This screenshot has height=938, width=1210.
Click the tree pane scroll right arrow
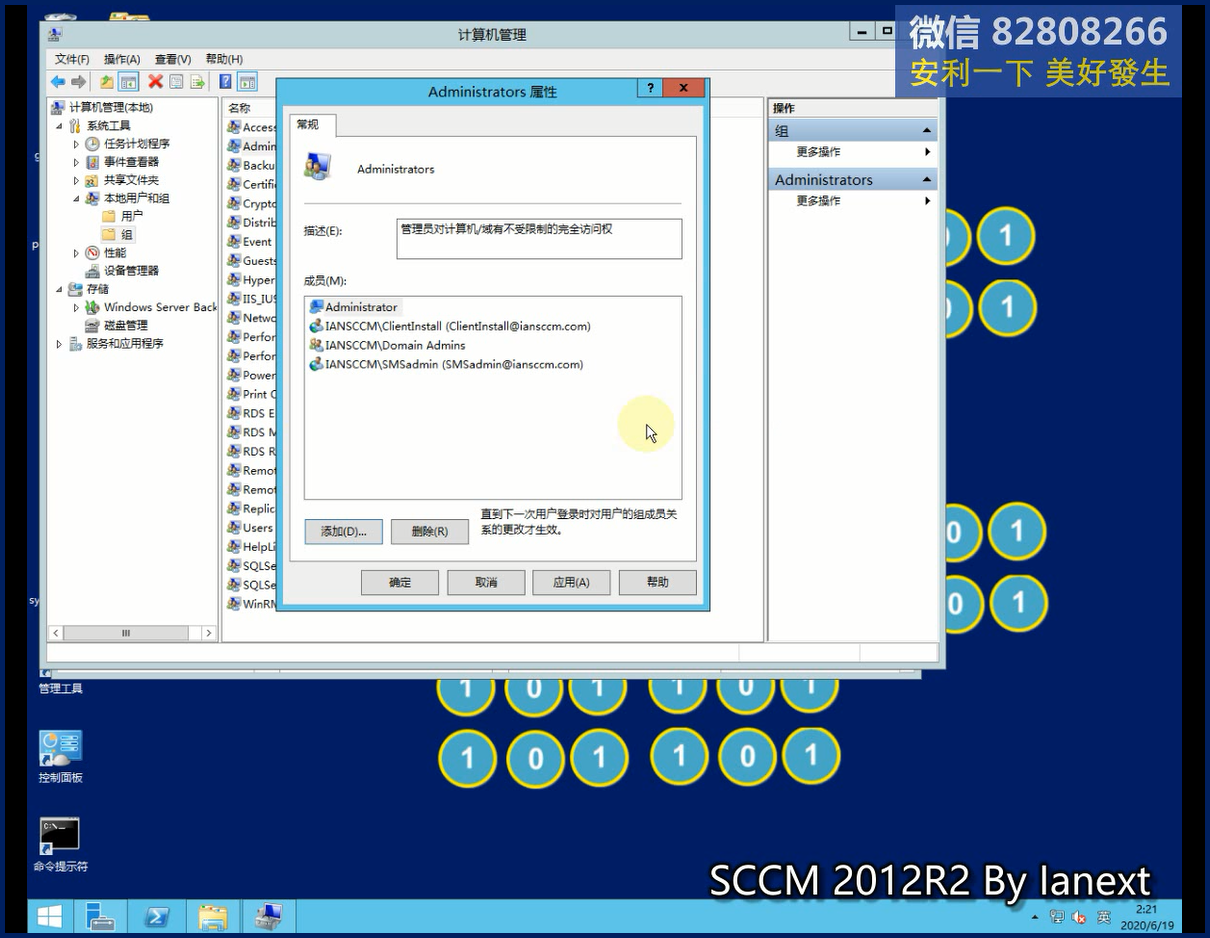coord(209,633)
